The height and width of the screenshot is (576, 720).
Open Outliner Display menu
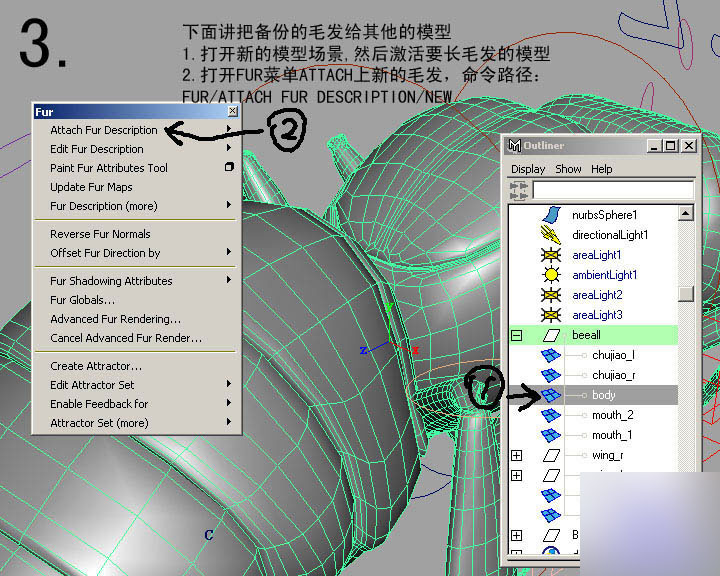[x=528, y=169]
